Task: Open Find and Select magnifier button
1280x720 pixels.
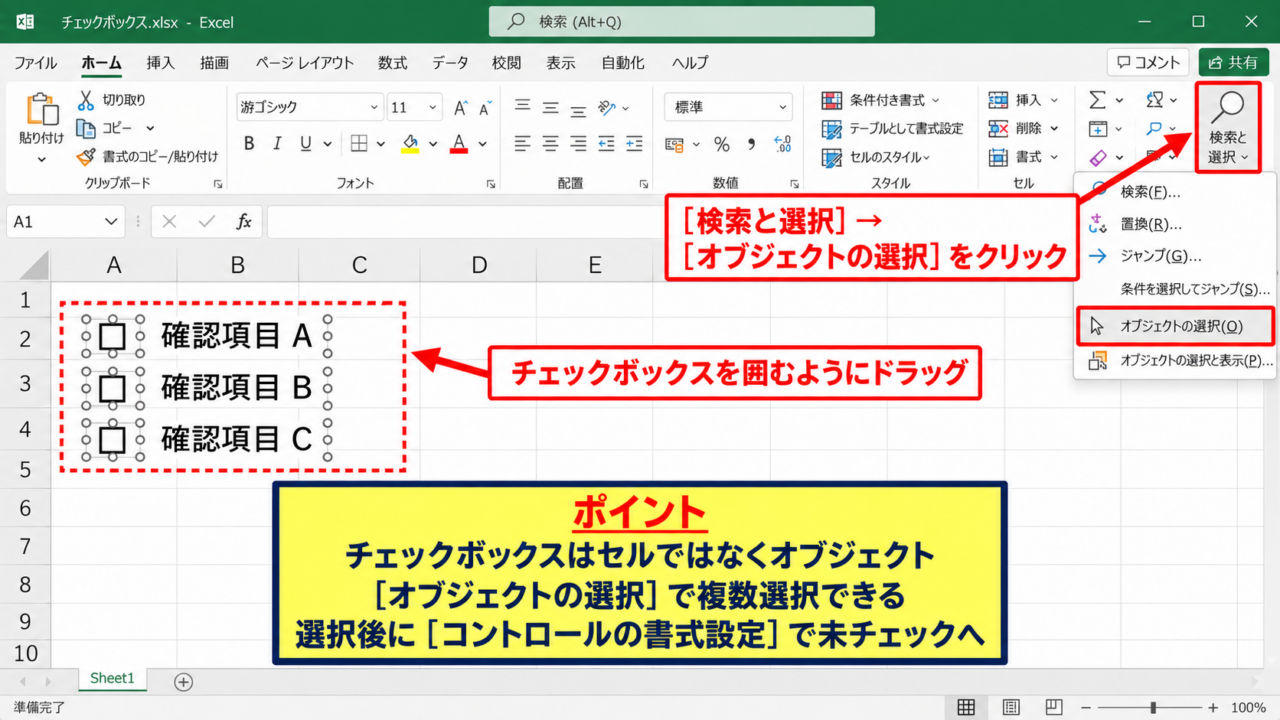Action: point(1227,128)
